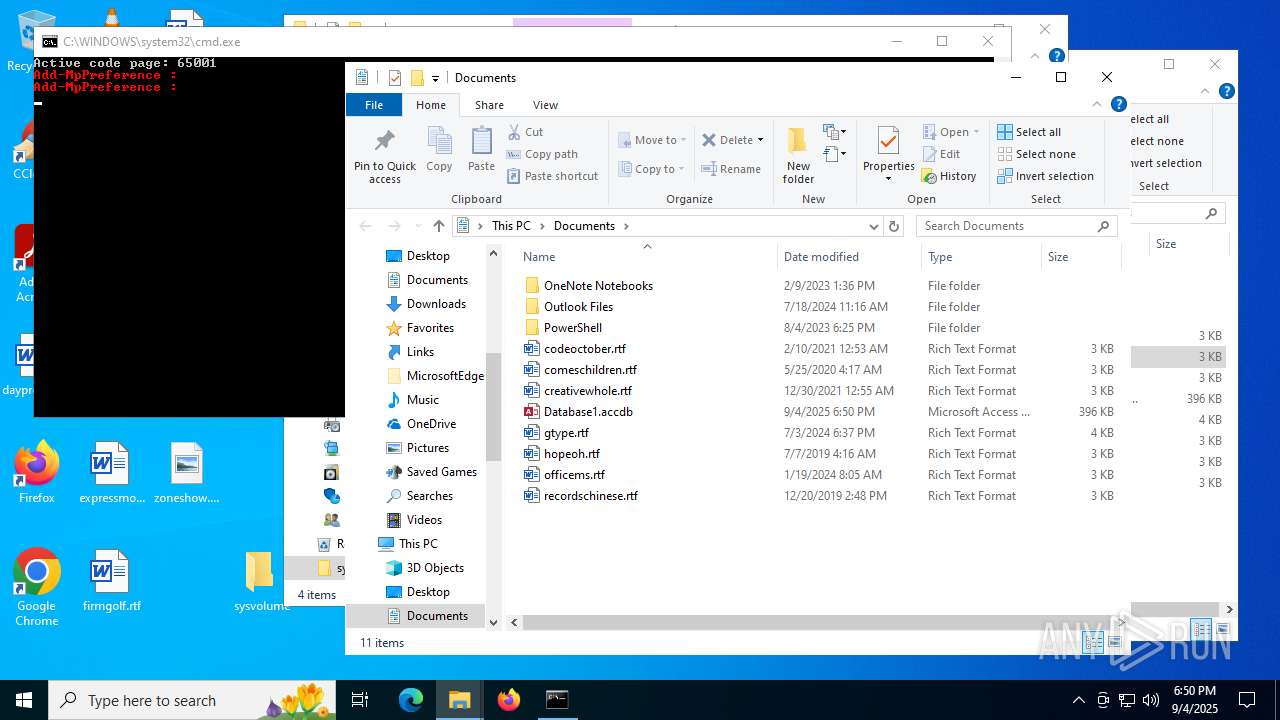1280x720 pixels.
Task: Select Outlook Files folder
Action: (x=578, y=307)
